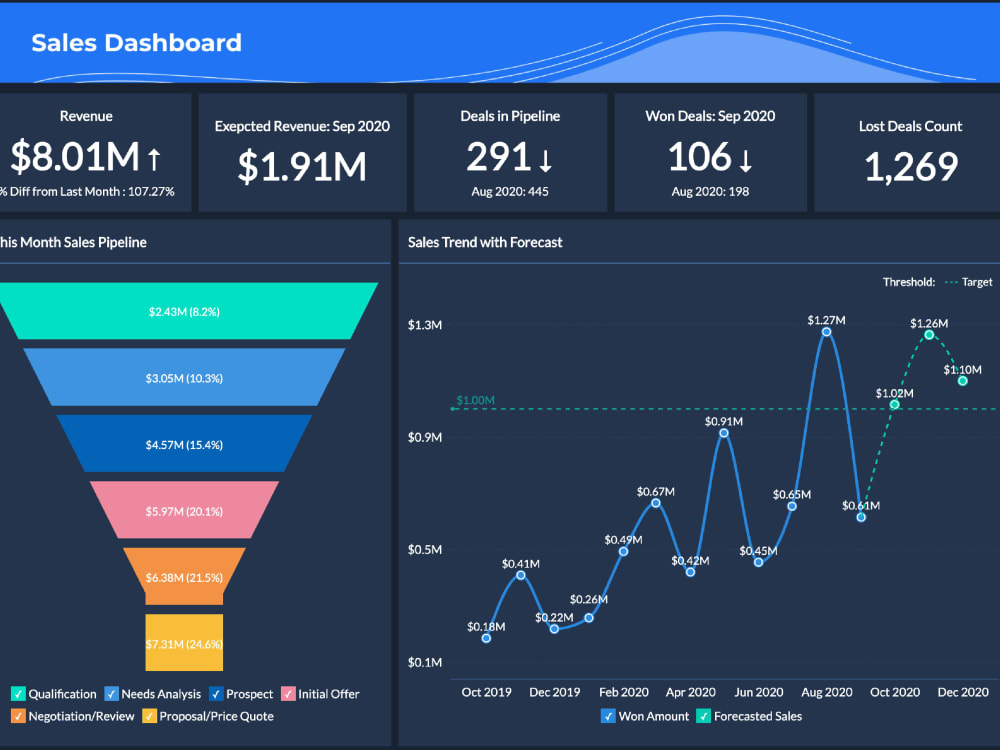Screen dimensions: 1000x750
Task: Click the $6.38M (21.5%) funnel segment
Action: (184, 577)
